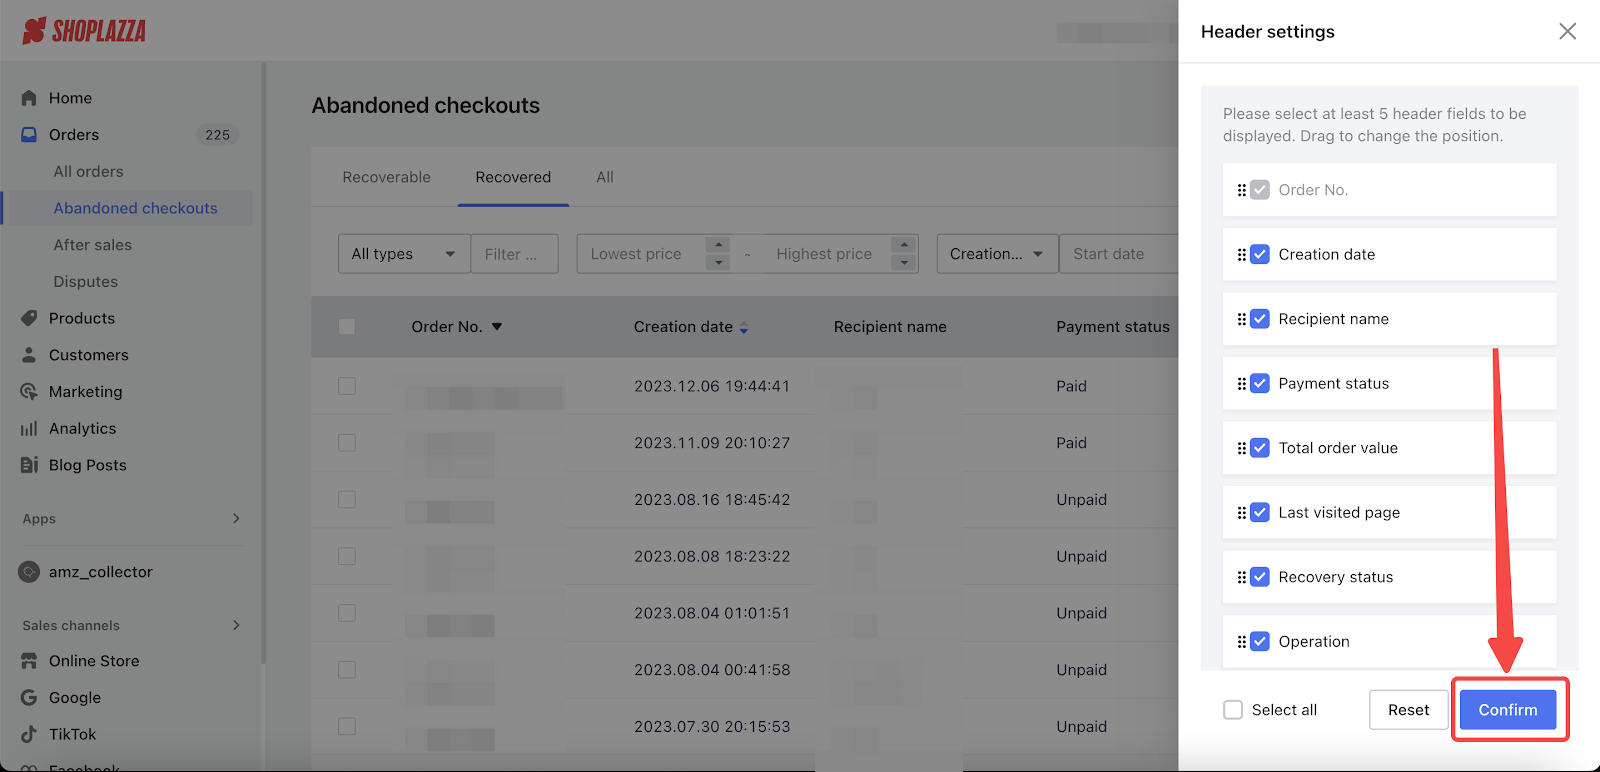Toggle the Select all checkbox
Screen dimensions: 1600x772
pos(1233,710)
